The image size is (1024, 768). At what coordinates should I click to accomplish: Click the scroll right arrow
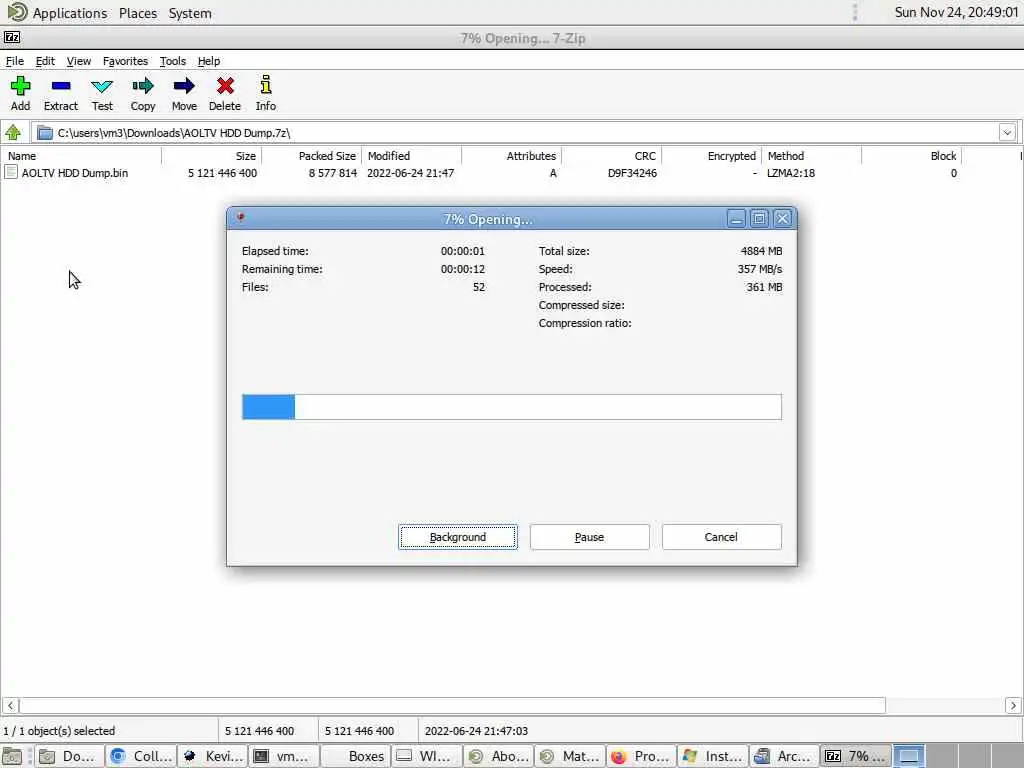click(1013, 705)
